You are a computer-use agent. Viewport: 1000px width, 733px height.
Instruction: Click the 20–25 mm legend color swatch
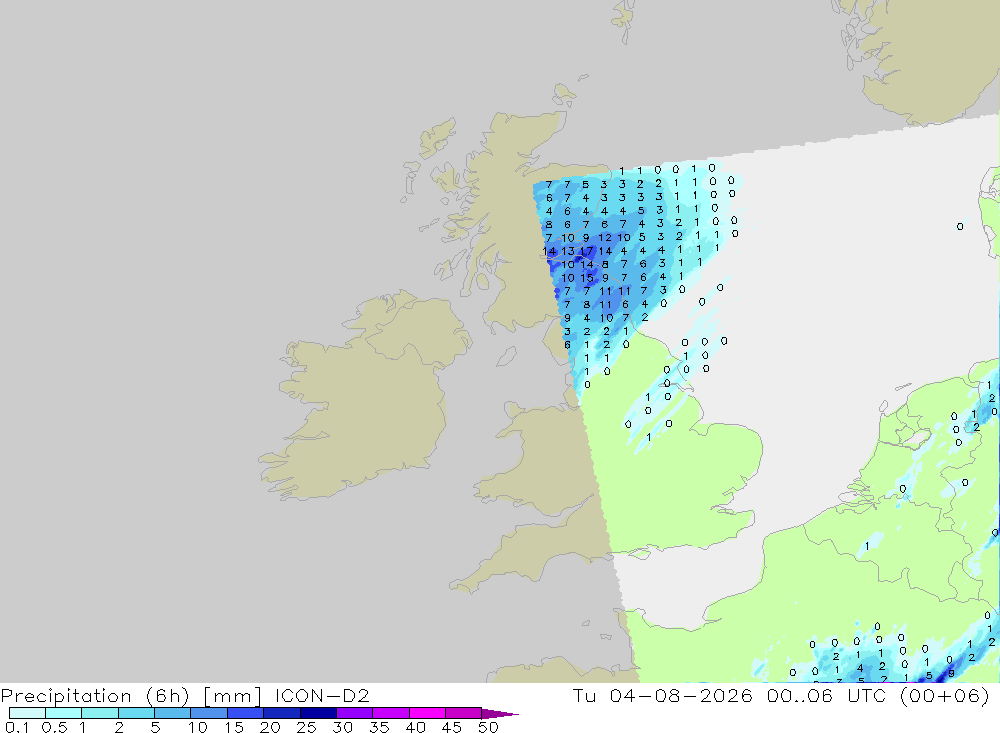point(281,713)
